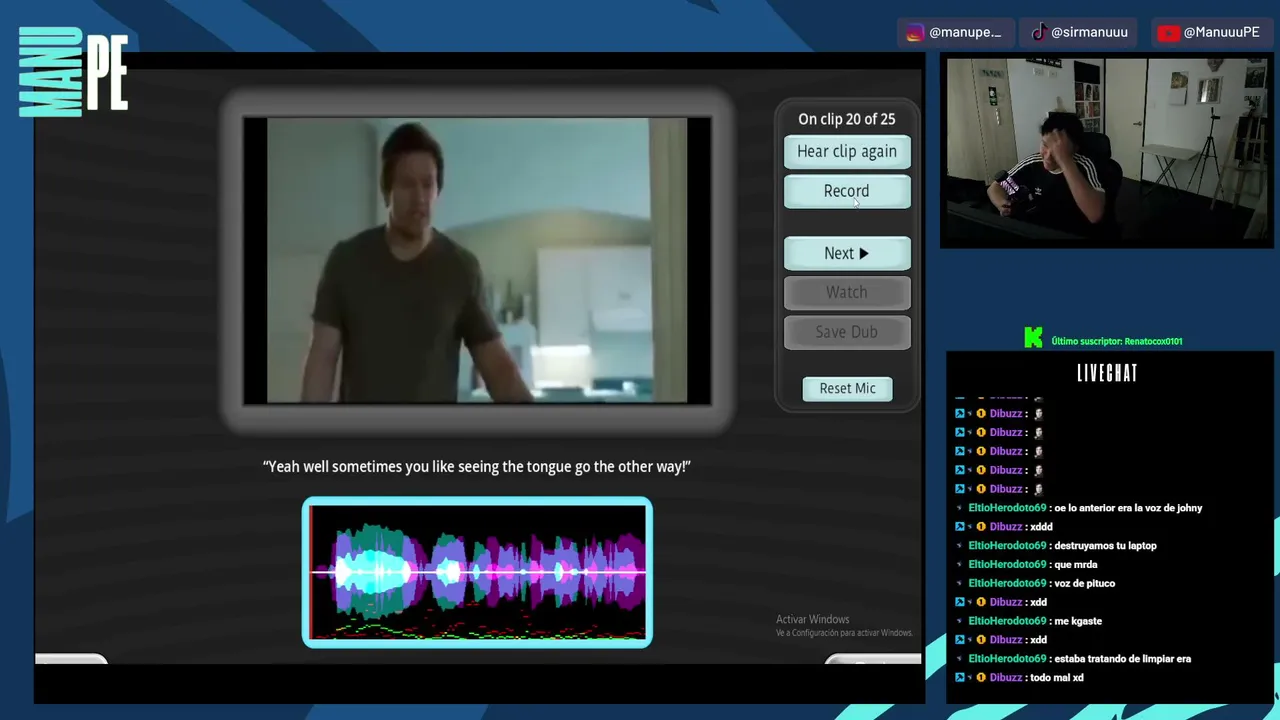1280x720 pixels.
Task: Click the LIVECHAT heading
Action: 1107,374
